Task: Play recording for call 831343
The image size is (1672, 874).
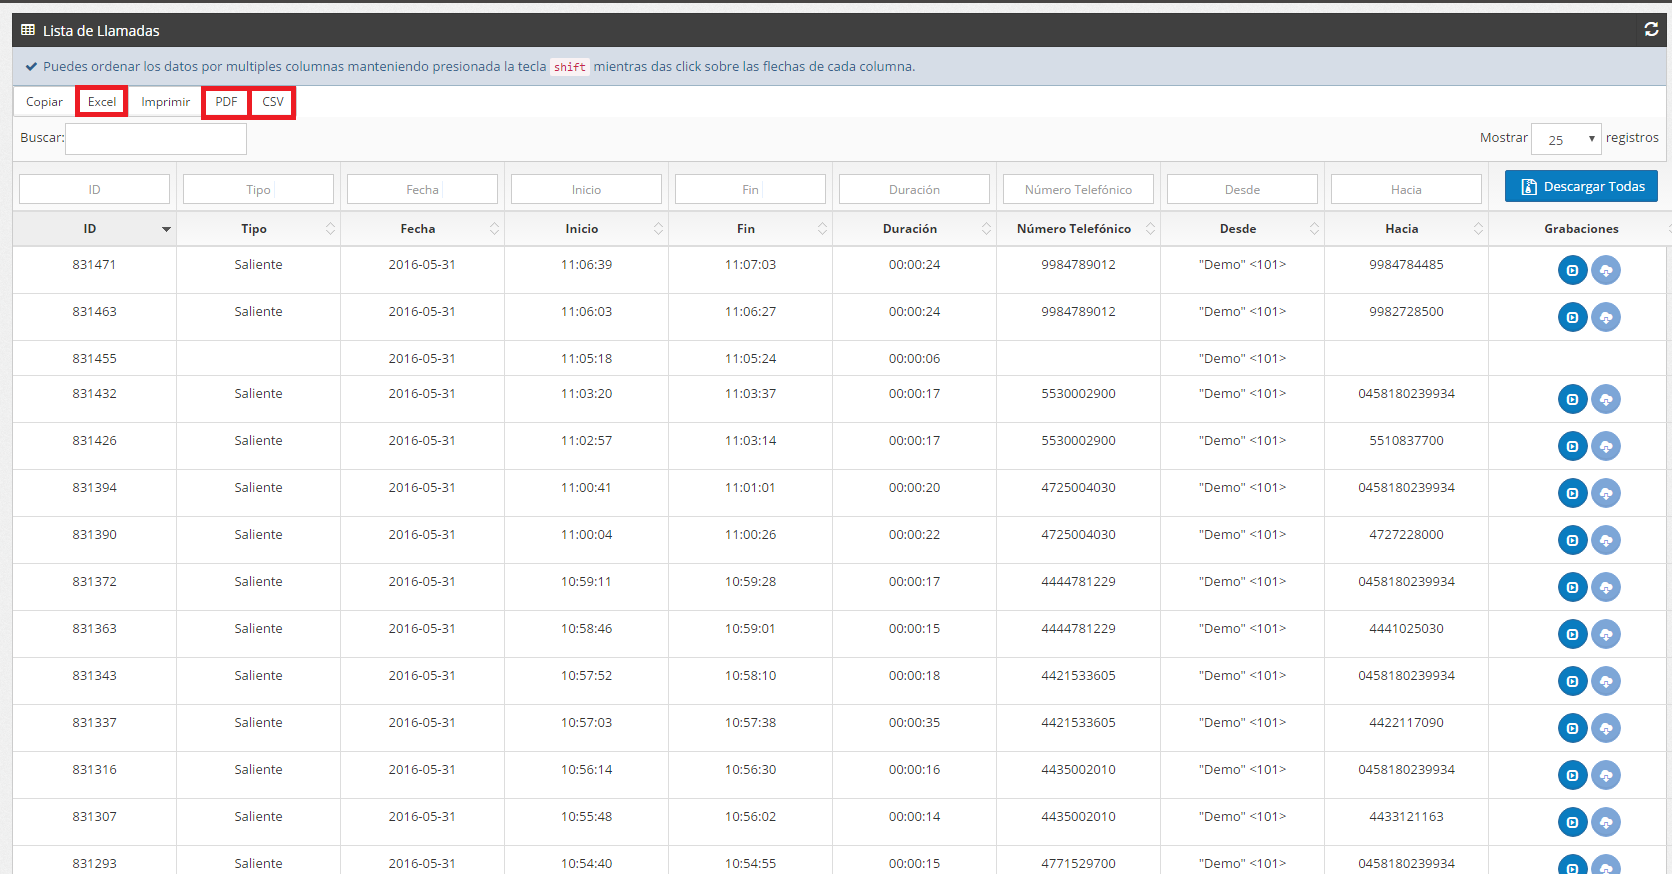Action: (x=1573, y=681)
